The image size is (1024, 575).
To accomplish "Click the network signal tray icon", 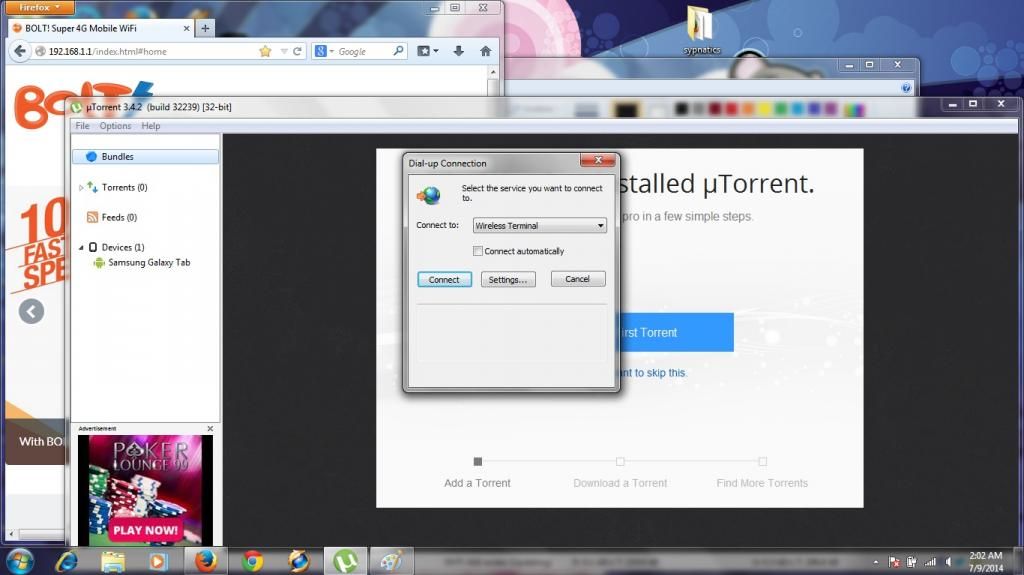I will [930, 562].
